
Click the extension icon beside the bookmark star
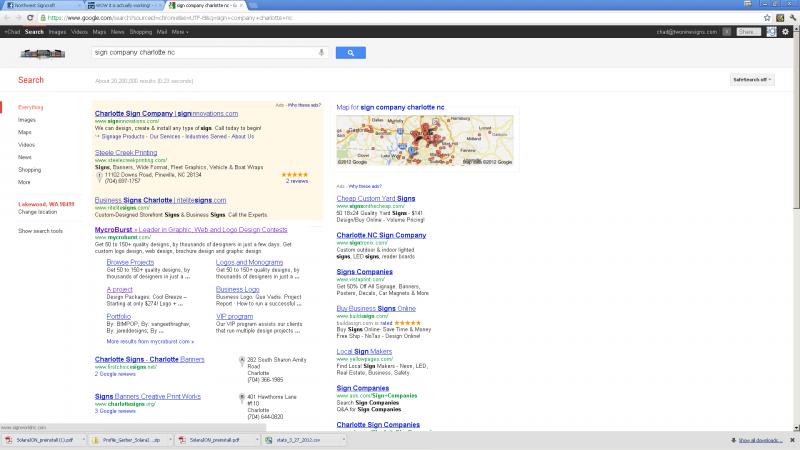[780, 18]
